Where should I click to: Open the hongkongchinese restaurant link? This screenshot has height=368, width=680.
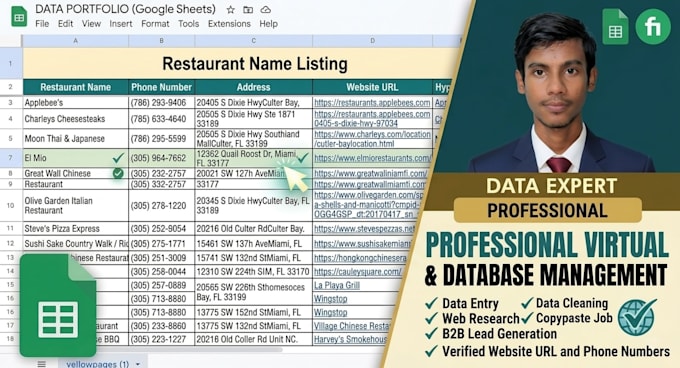point(360,258)
